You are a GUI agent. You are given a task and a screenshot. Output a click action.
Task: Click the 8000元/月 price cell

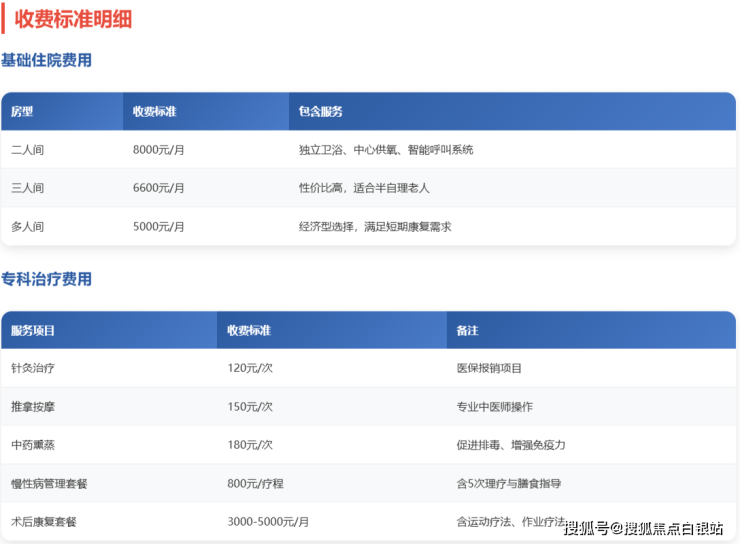point(158,150)
